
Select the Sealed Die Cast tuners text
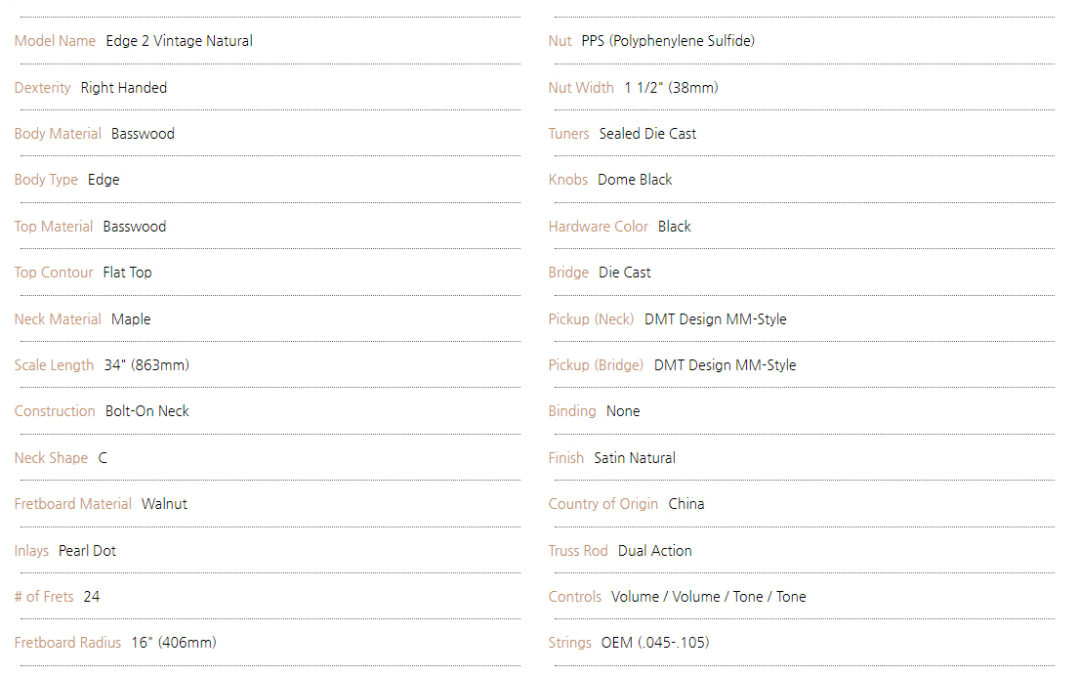tap(647, 134)
